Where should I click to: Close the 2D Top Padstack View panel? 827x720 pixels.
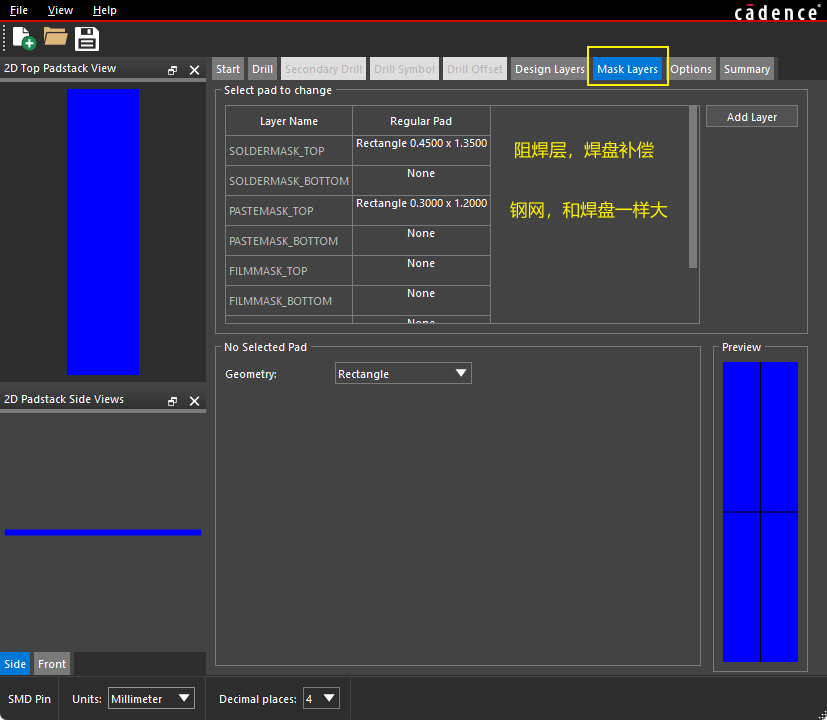click(195, 70)
